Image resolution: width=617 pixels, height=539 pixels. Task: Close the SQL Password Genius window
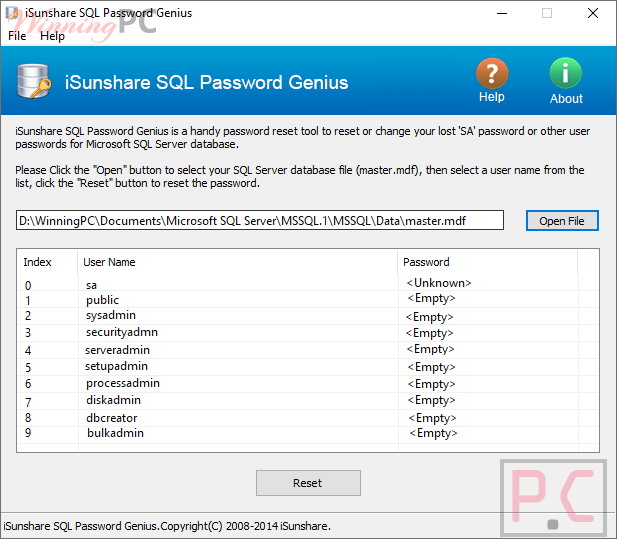[593, 13]
